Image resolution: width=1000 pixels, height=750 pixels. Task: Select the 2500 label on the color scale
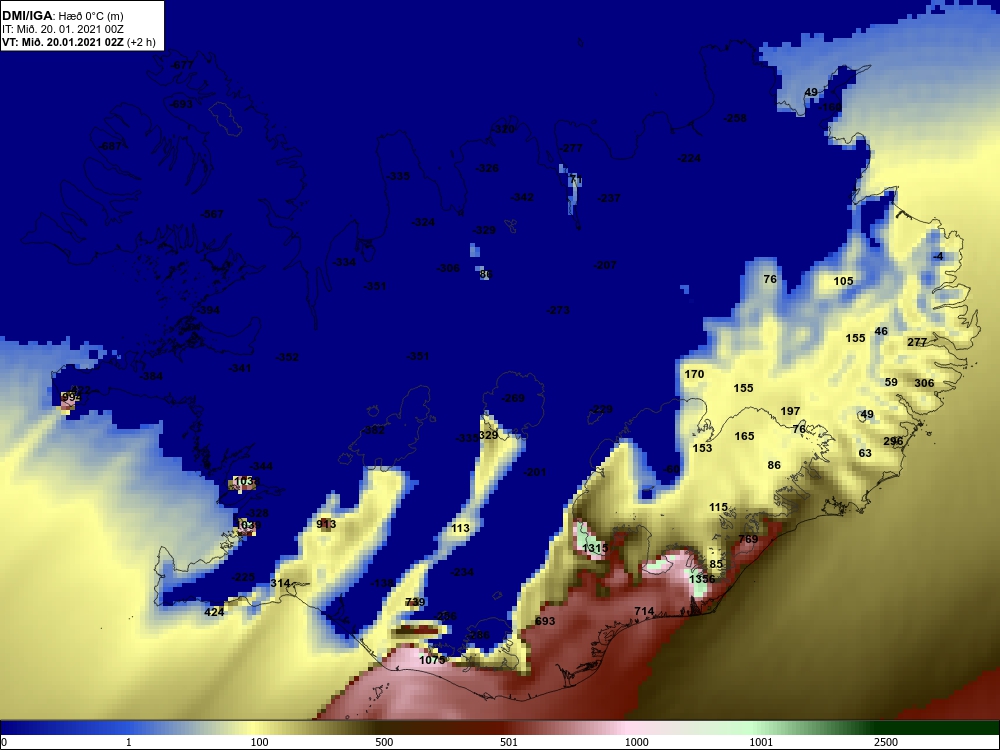886,742
